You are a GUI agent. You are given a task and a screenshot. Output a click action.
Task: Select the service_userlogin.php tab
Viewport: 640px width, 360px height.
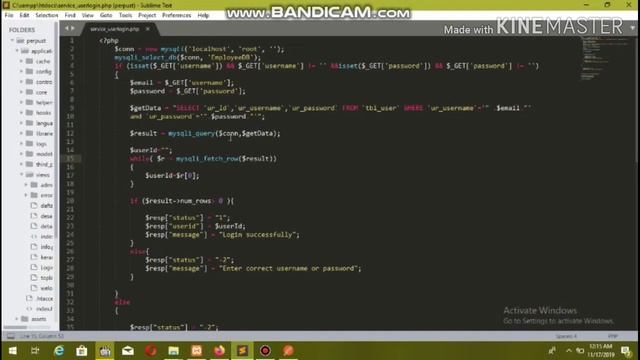click(x=115, y=29)
